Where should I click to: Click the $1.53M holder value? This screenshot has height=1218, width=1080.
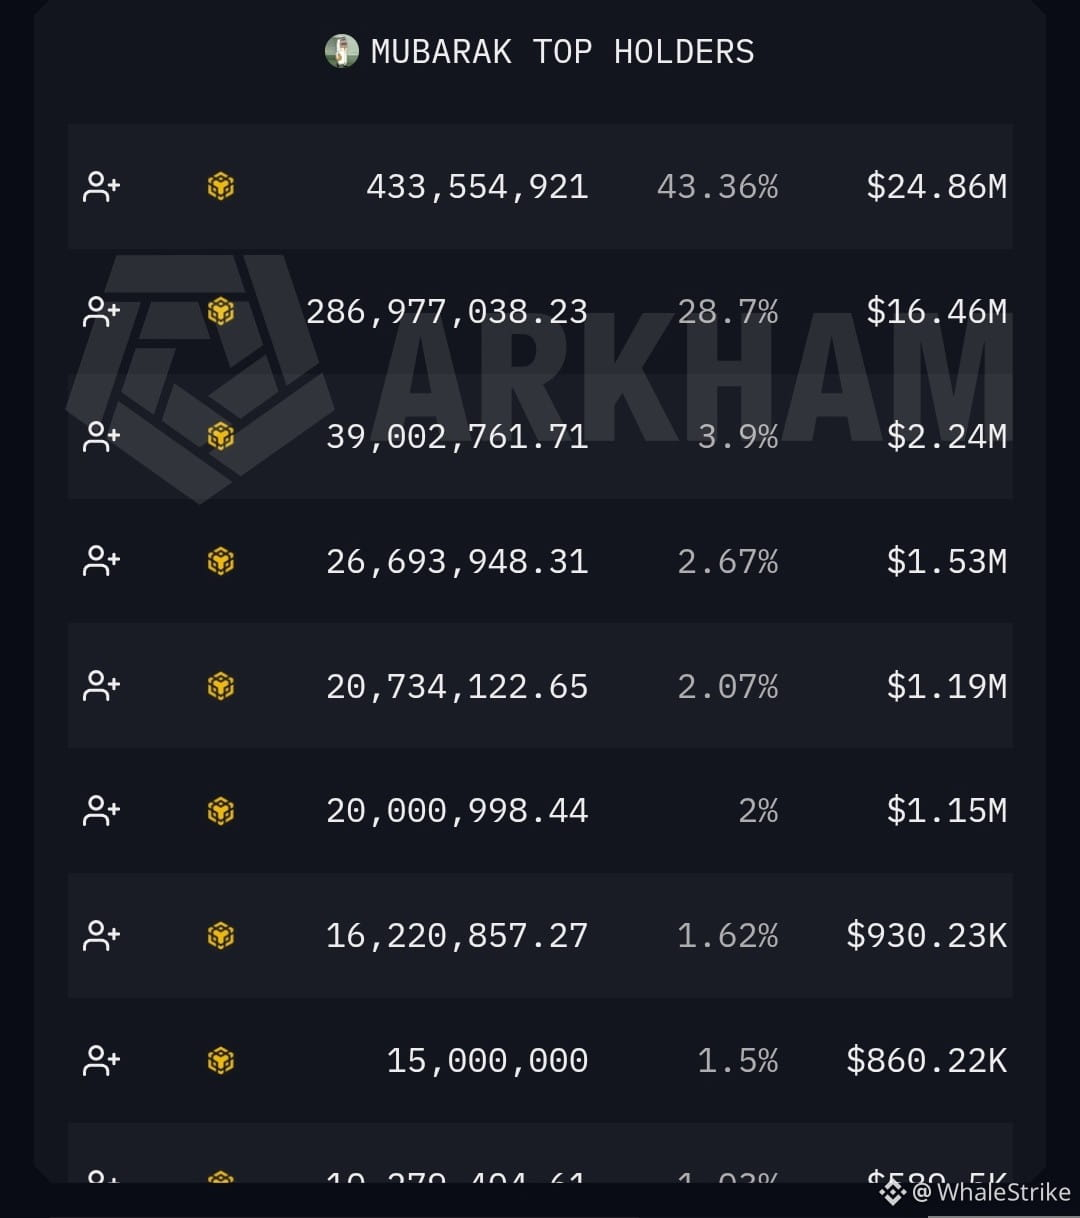[x=946, y=562]
